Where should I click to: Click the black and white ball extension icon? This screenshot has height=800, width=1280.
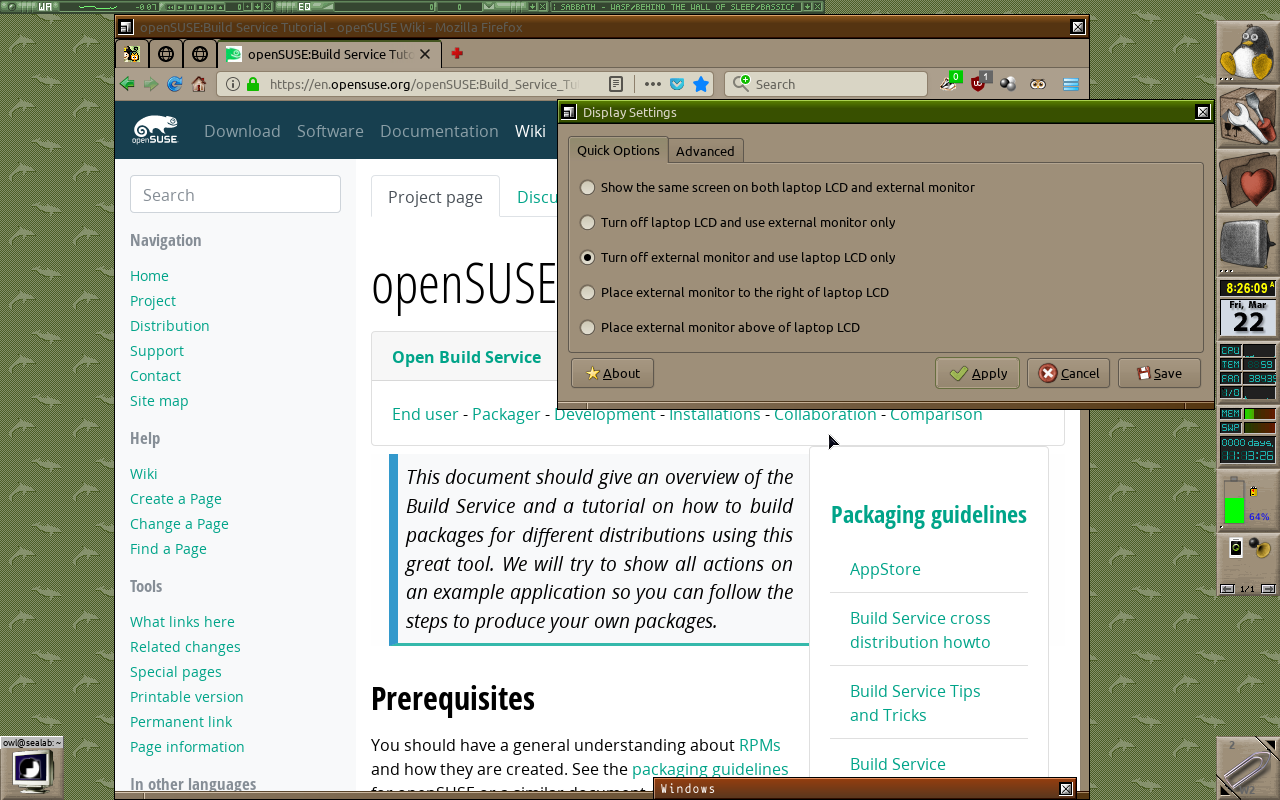(1008, 84)
